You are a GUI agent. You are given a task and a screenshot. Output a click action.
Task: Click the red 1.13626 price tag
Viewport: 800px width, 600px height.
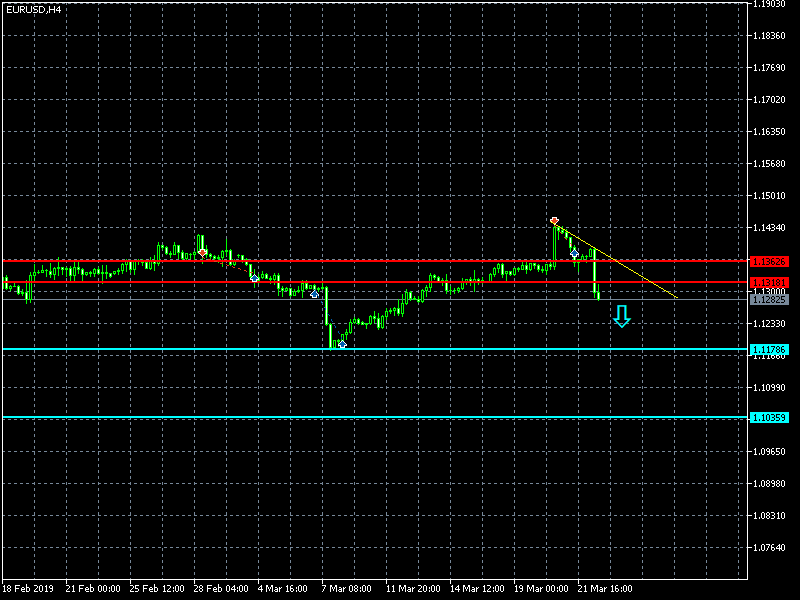tap(769, 262)
